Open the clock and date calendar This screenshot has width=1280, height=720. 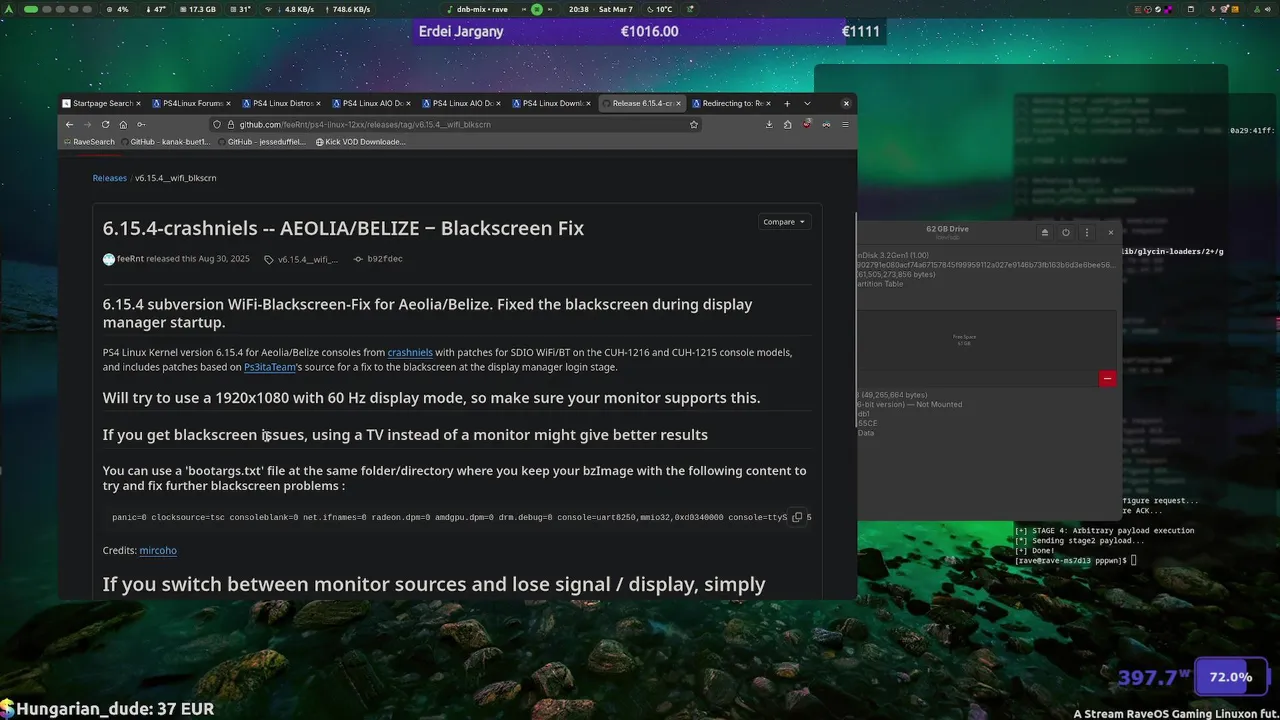[600, 9]
